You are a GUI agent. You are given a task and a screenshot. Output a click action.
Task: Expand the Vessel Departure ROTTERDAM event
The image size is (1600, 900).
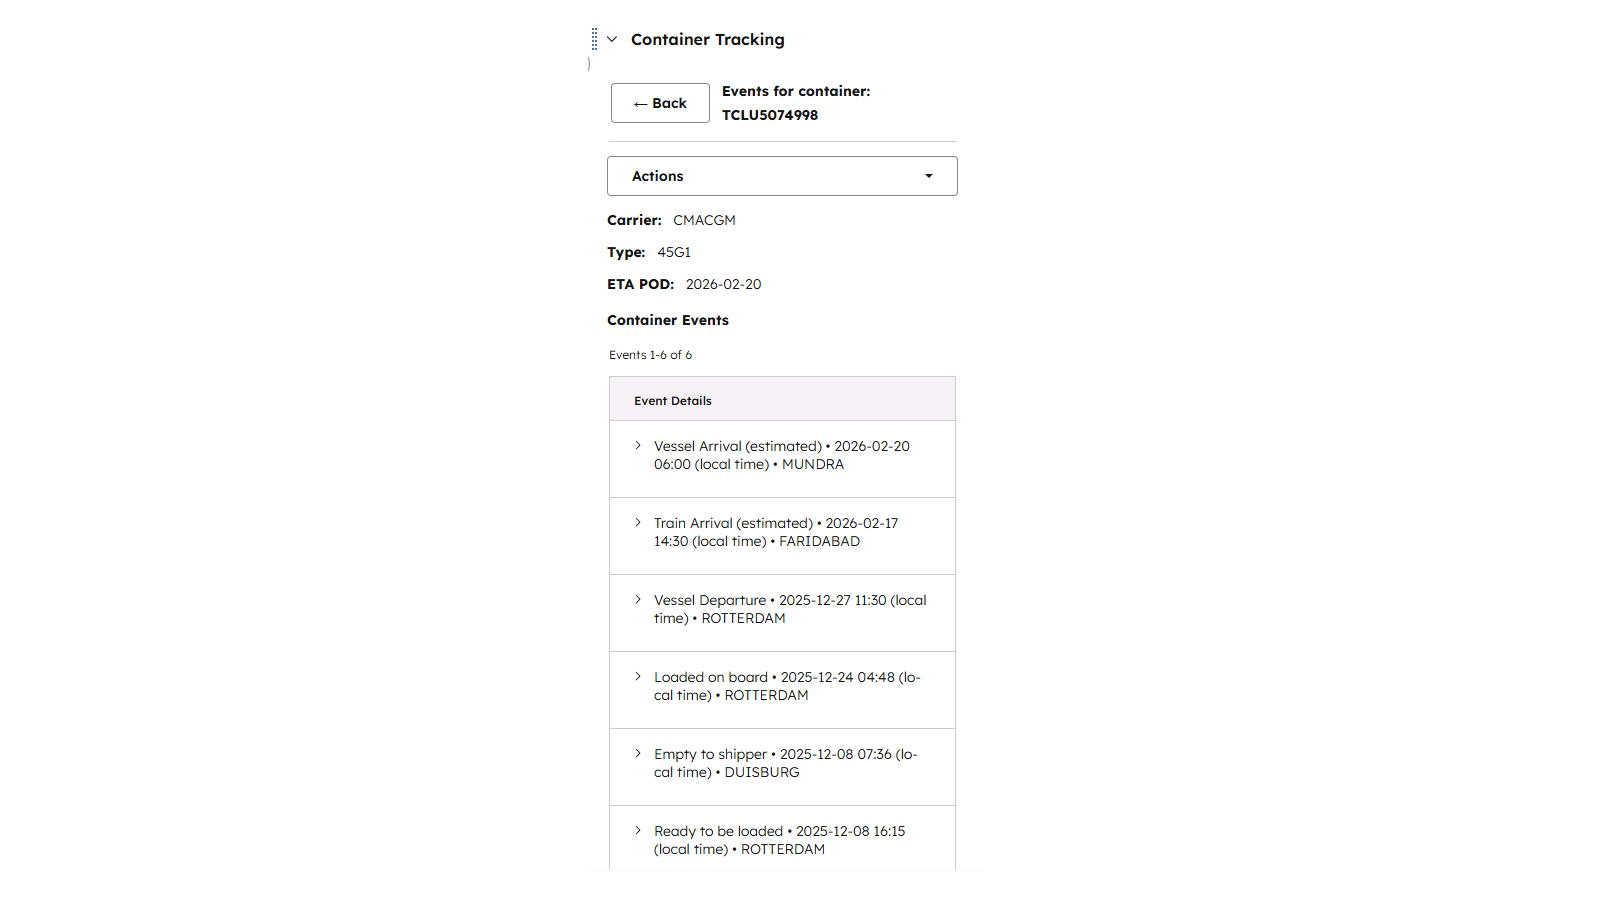tap(638, 600)
